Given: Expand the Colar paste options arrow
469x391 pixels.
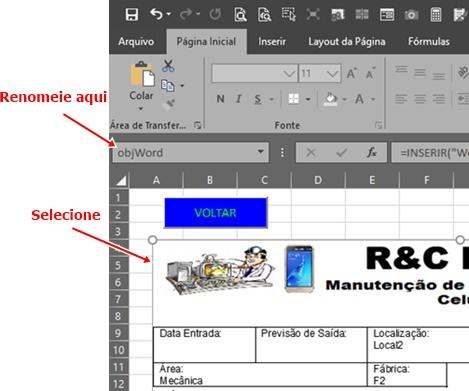Looking at the screenshot, I should 141,108.
